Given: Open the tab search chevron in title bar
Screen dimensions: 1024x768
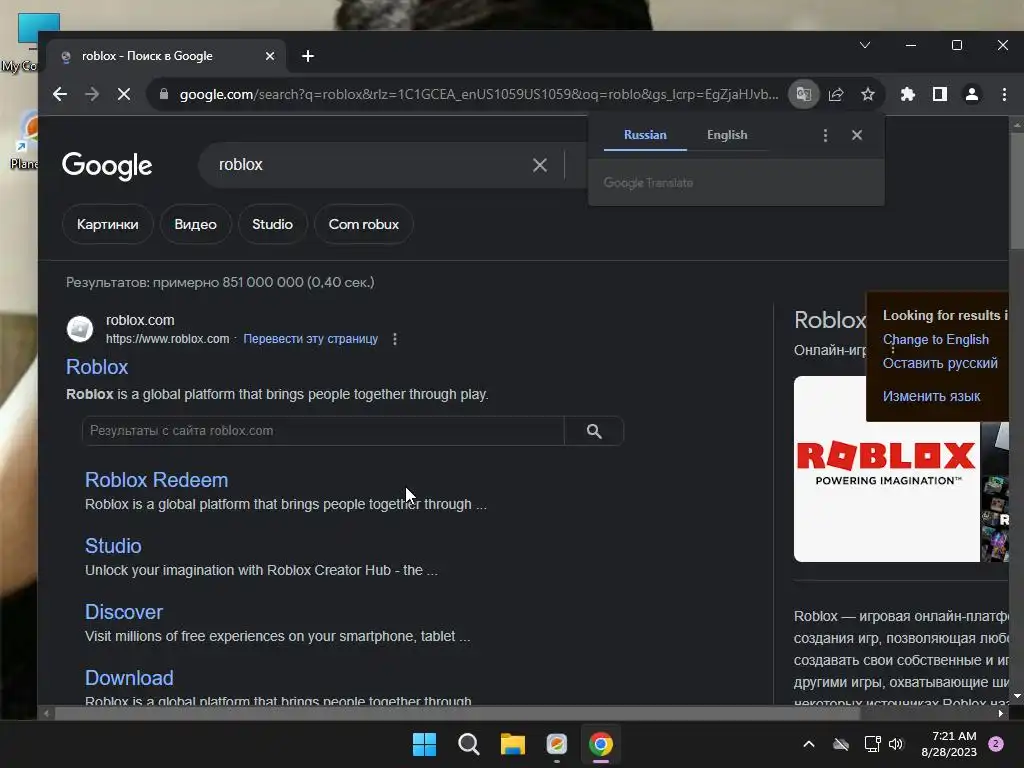Looking at the screenshot, I should click(865, 45).
